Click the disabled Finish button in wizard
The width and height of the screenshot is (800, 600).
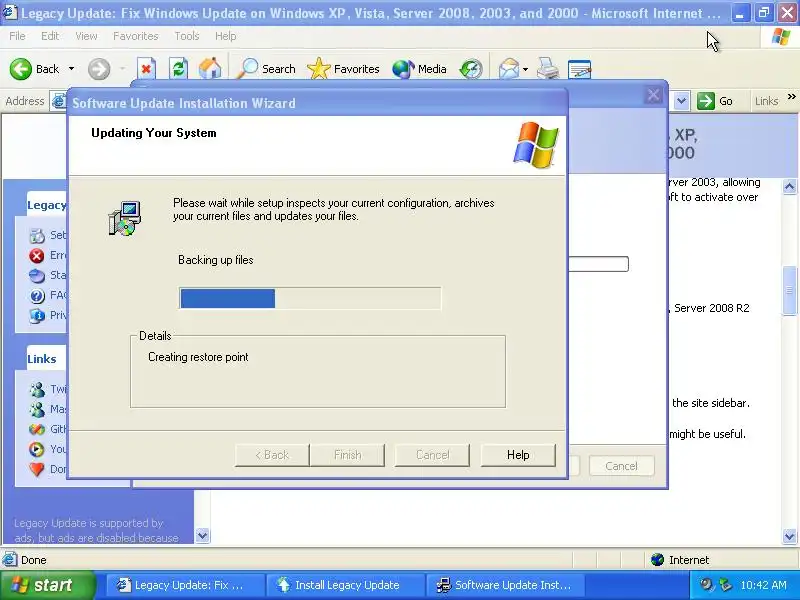[x=347, y=455]
